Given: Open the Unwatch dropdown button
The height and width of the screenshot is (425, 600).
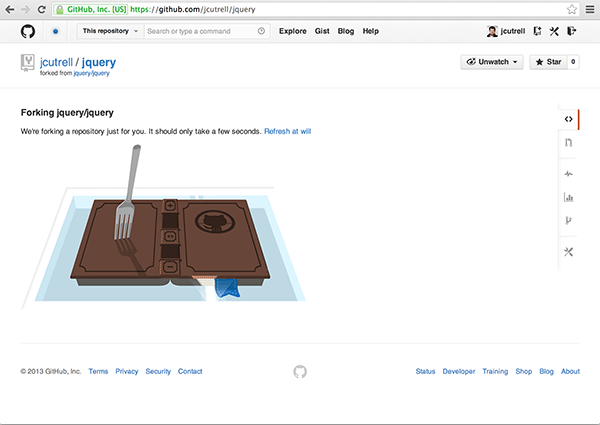Looking at the screenshot, I should pyautogui.click(x=492, y=62).
